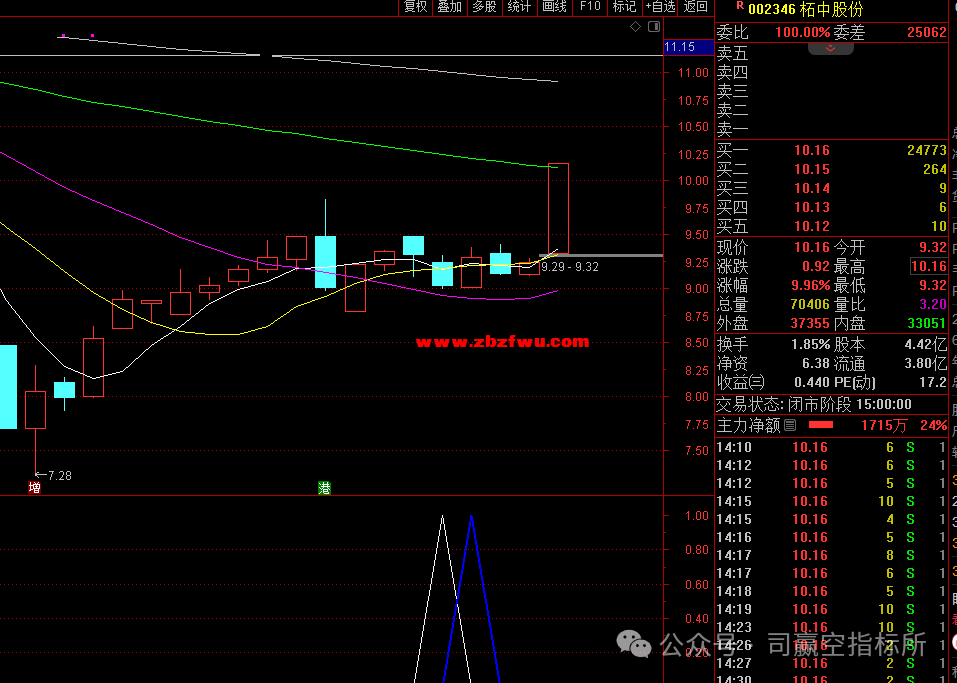957x683 pixels.
Task: Select the 涨幅 9.96% value
Action: (x=811, y=285)
